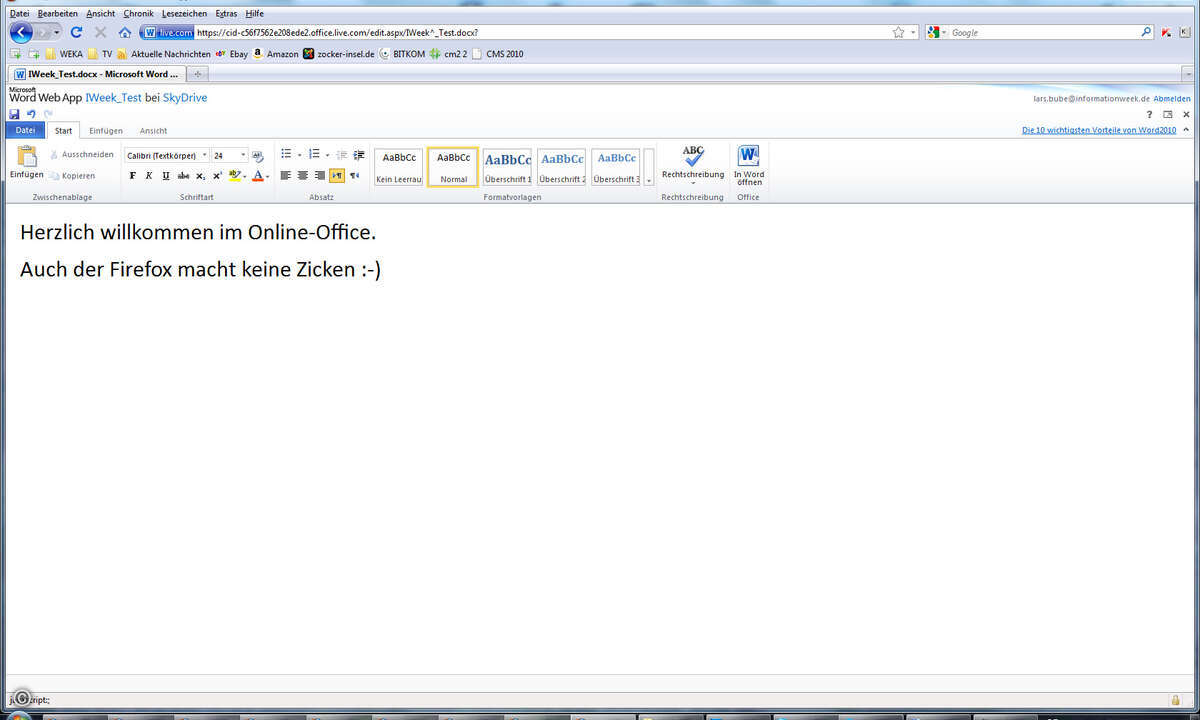Click the Einfügen paste icon
1200x720 pixels.
(27, 156)
